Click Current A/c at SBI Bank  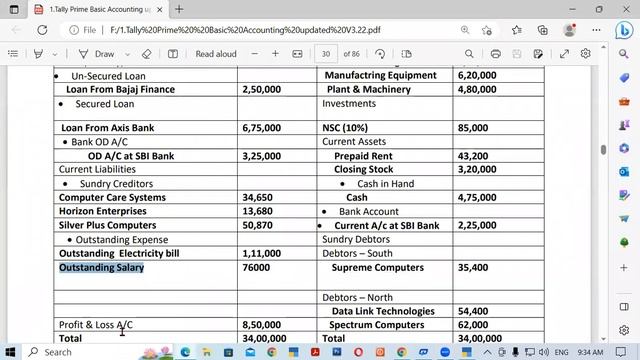[387, 226]
